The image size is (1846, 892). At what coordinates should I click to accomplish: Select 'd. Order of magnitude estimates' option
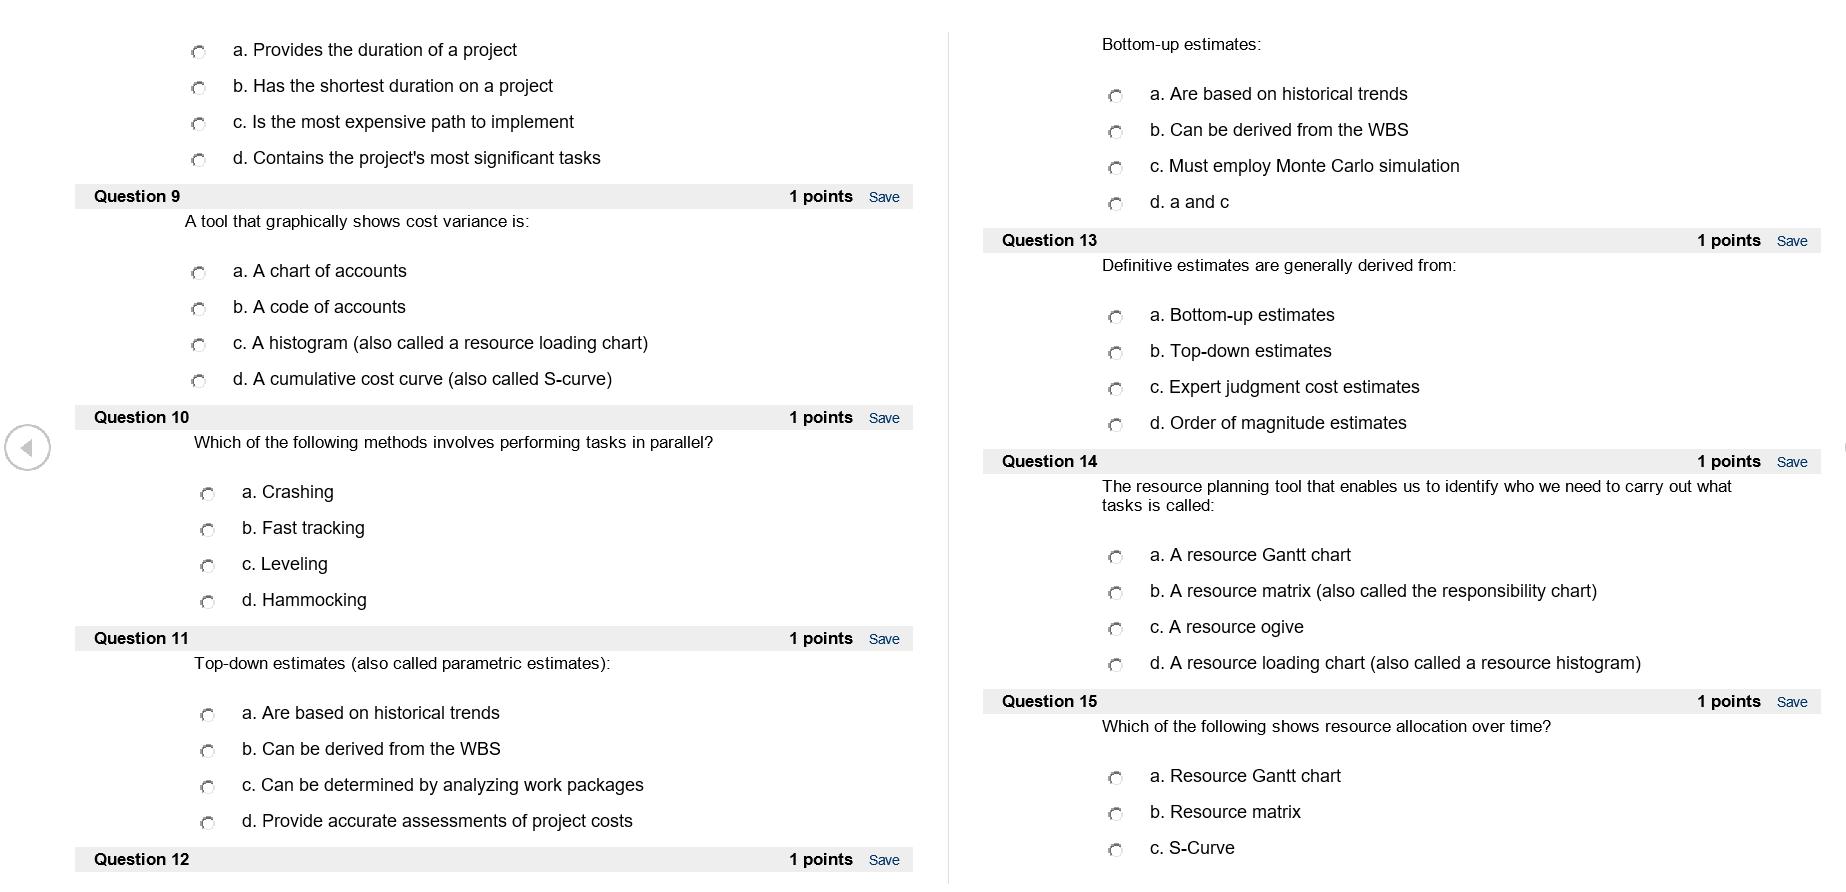(x=1116, y=425)
